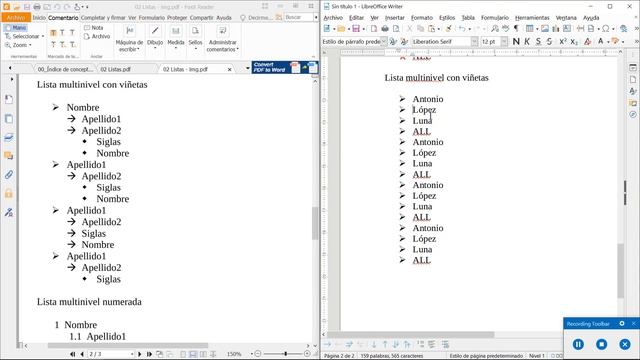Expand Administrar comentarios dropdown

(x=238, y=49)
